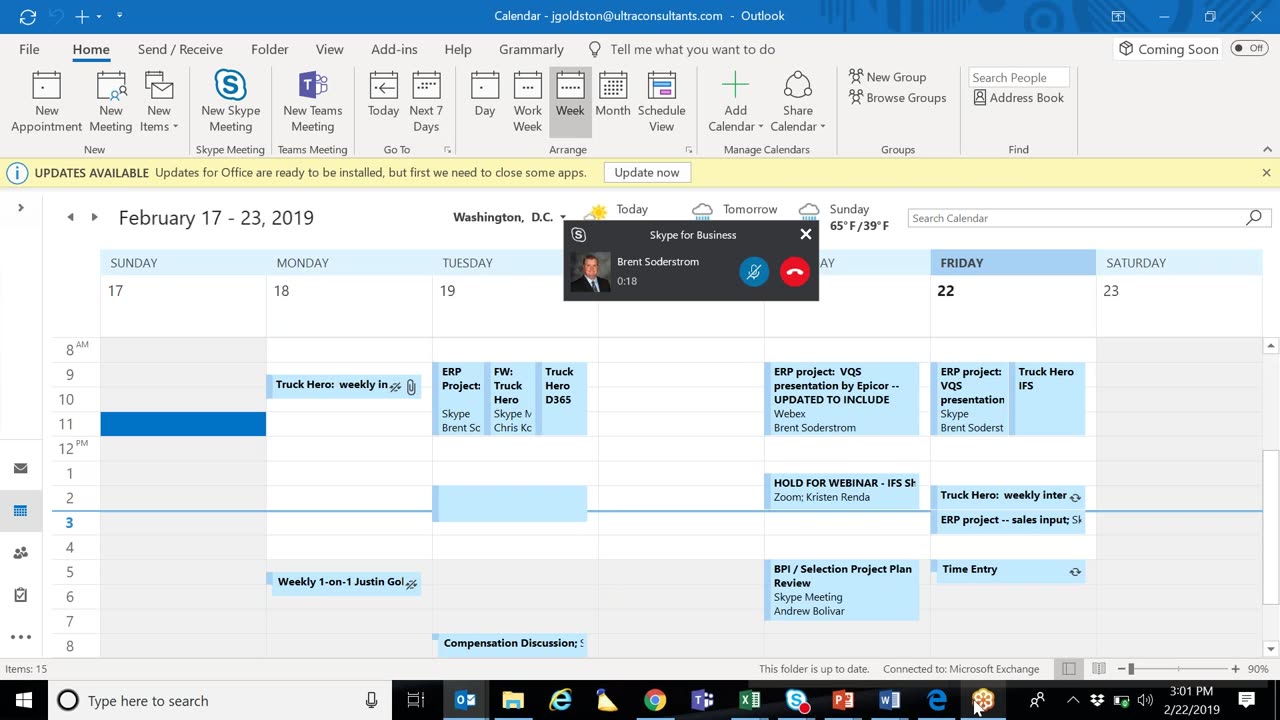Open more navigation options
The width and height of the screenshot is (1280, 720).
click(x=20, y=637)
